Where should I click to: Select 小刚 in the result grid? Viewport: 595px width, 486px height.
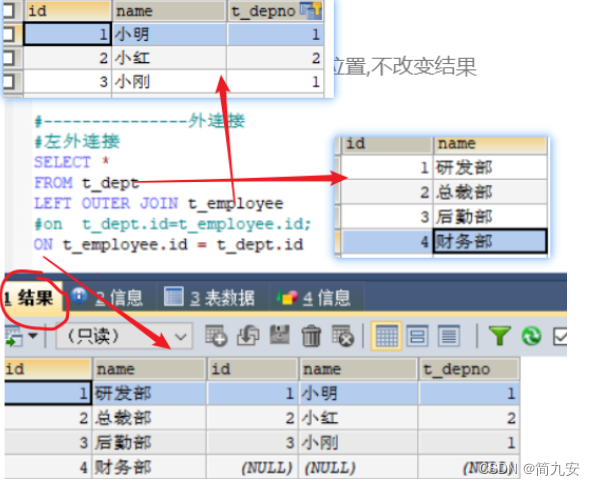[358, 443]
